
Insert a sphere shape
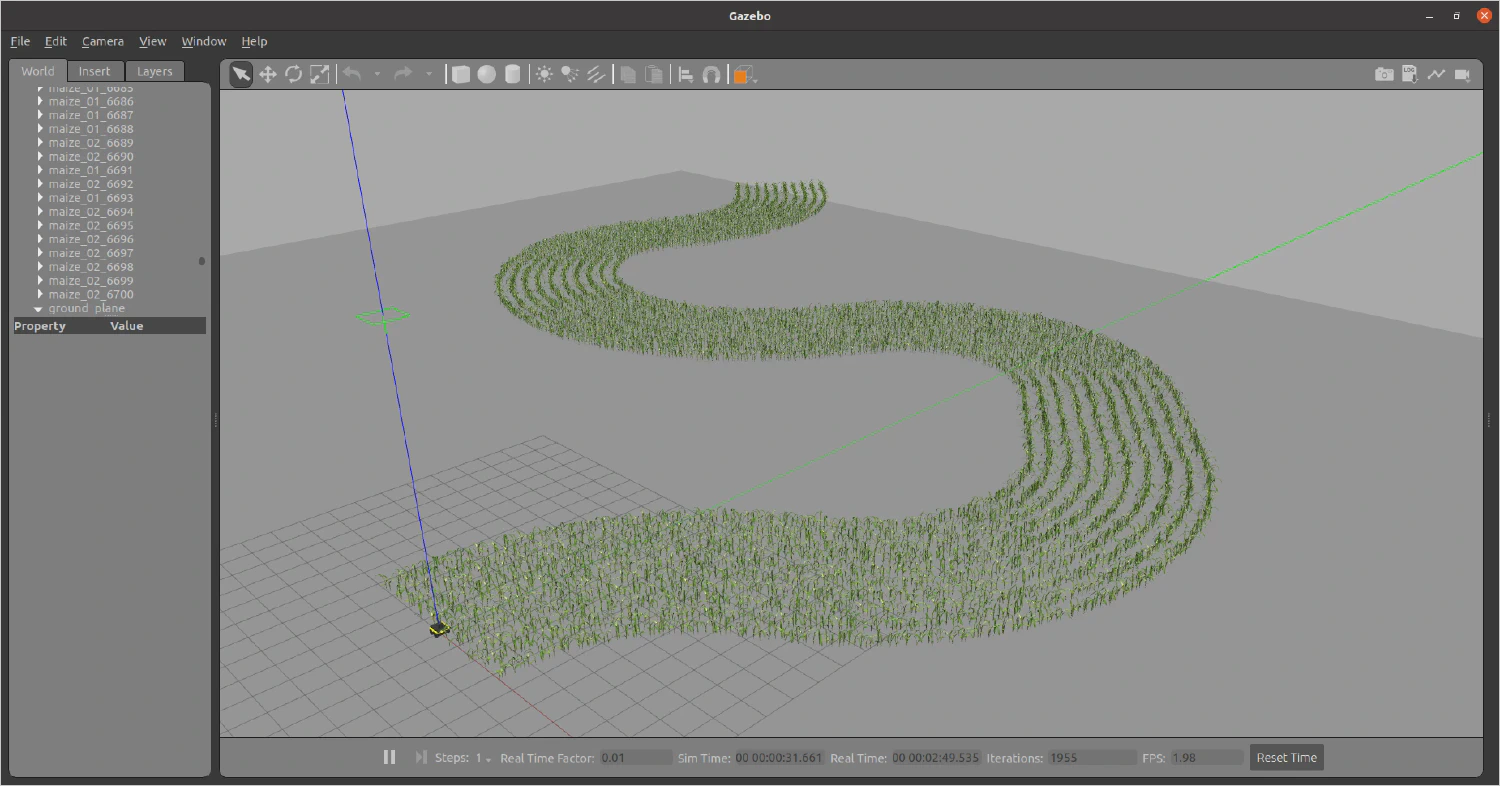point(487,74)
